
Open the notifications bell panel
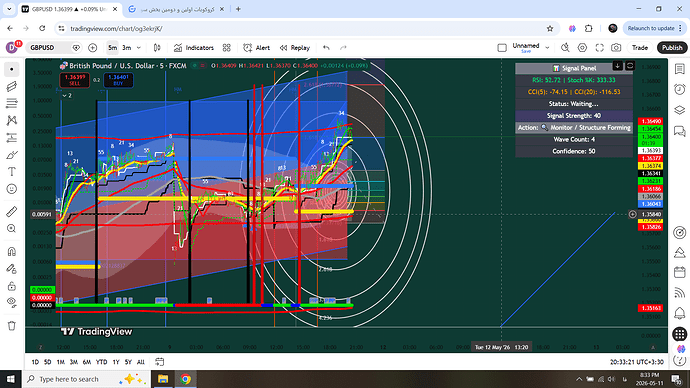click(x=679, y=313)
